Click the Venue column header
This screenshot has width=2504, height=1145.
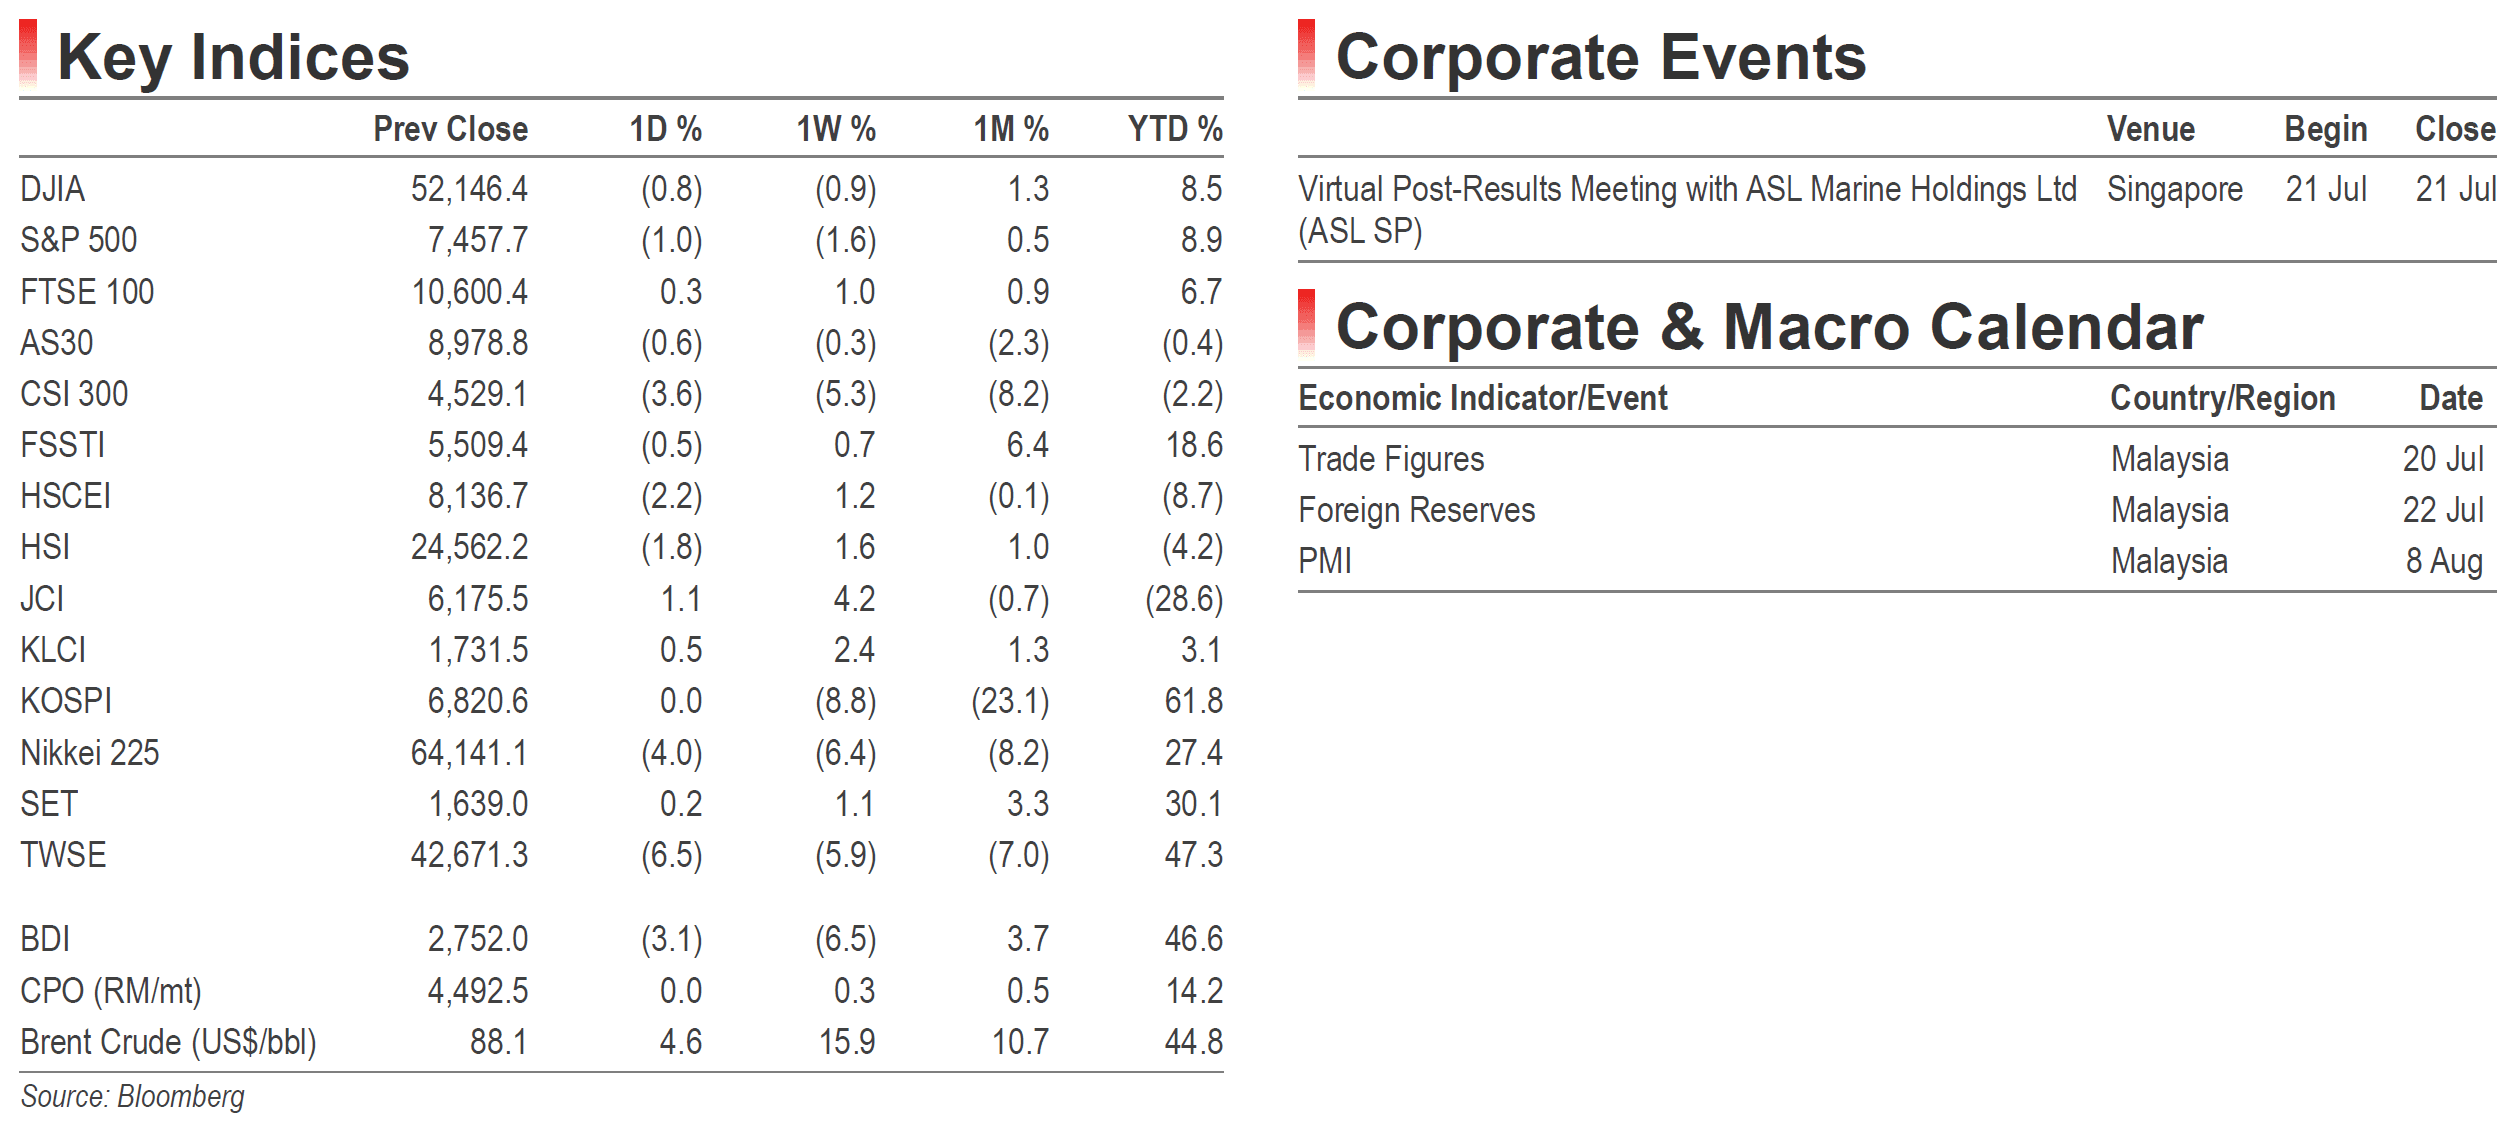[x=2150, y=129]
